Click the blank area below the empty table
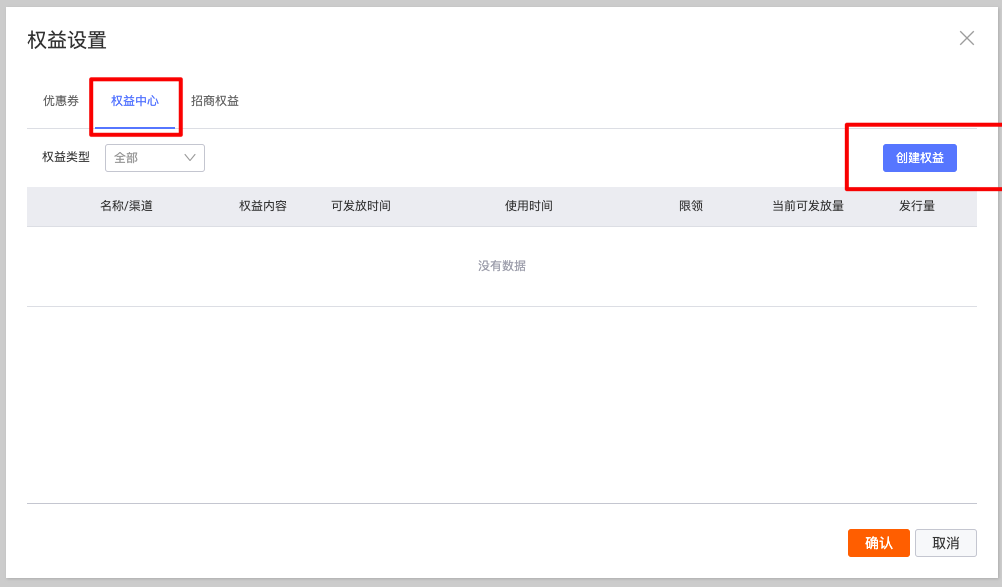The width and height of the screenshot is (1002, 587). point(500,405)
